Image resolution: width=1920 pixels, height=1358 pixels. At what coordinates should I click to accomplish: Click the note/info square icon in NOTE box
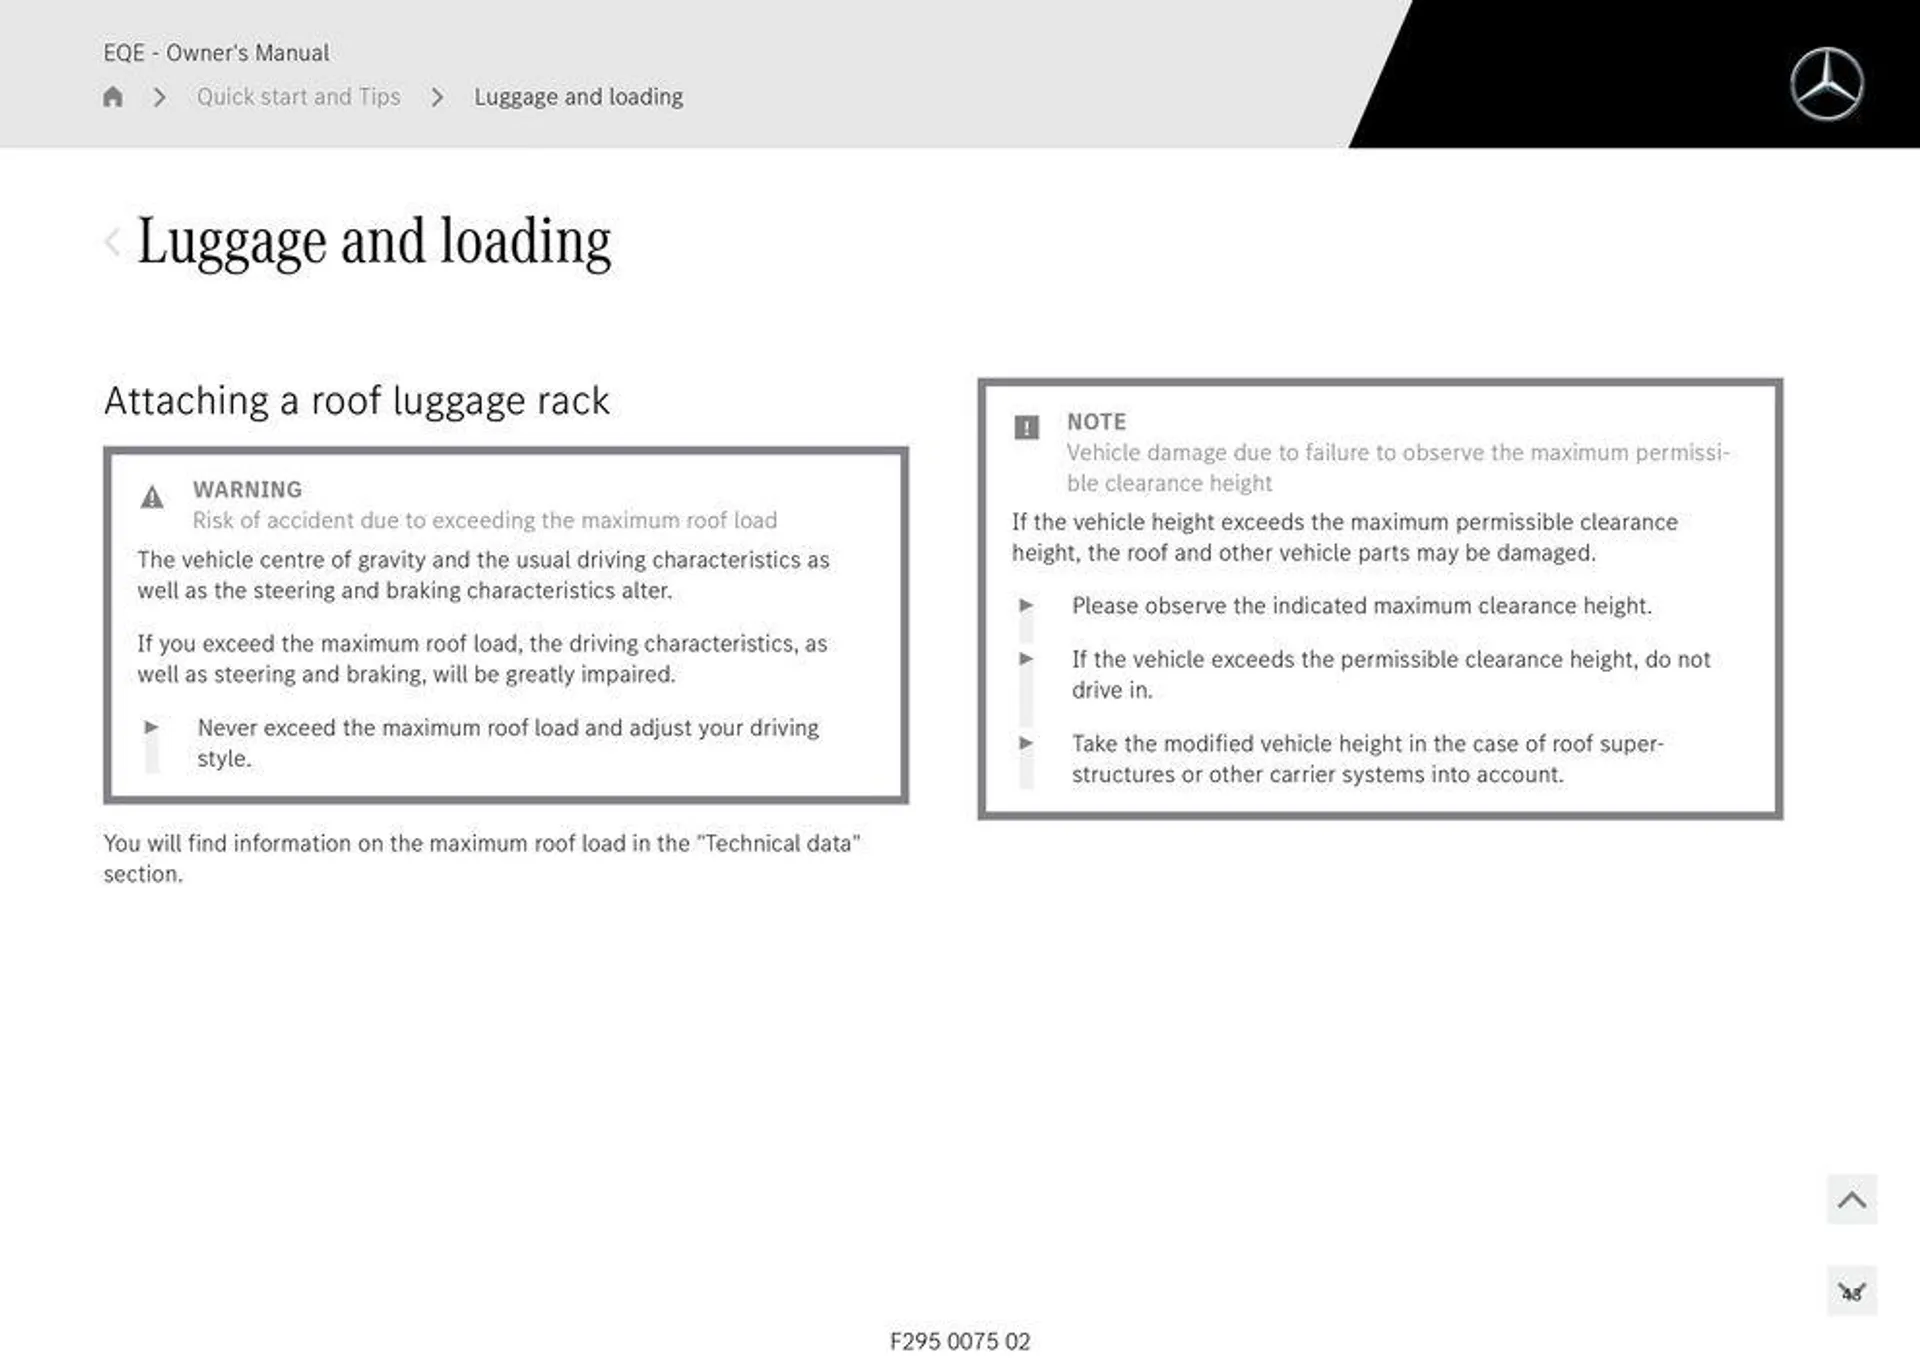pos(1025,423)
